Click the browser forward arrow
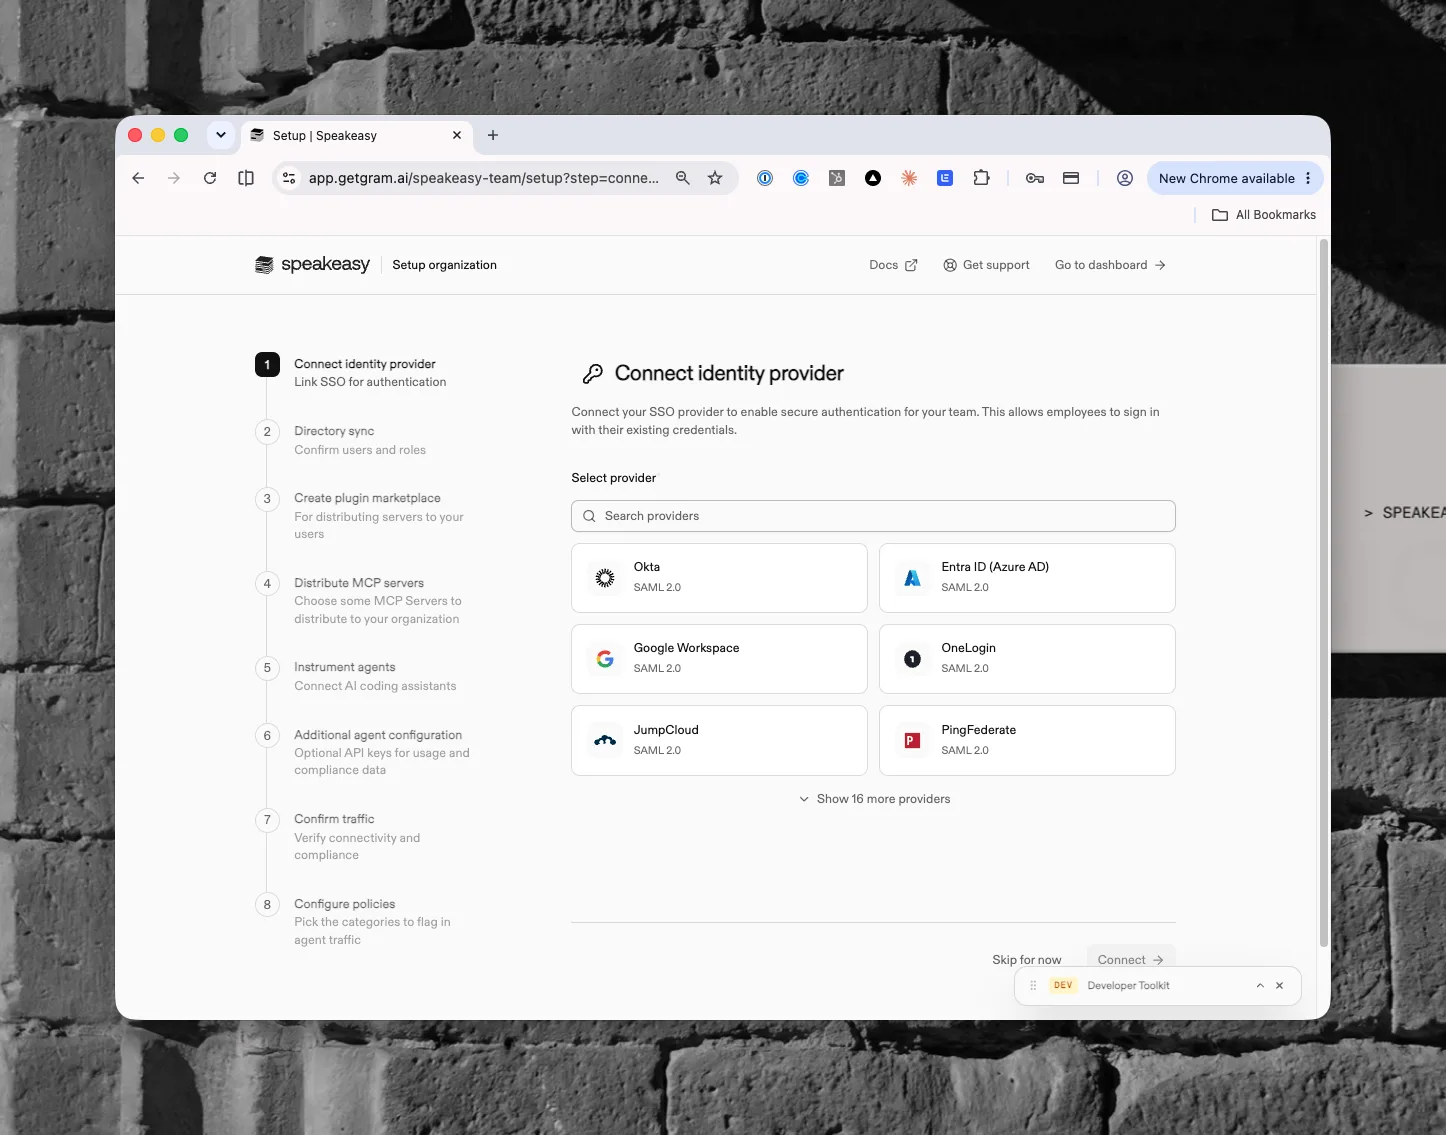 point(174,178)
